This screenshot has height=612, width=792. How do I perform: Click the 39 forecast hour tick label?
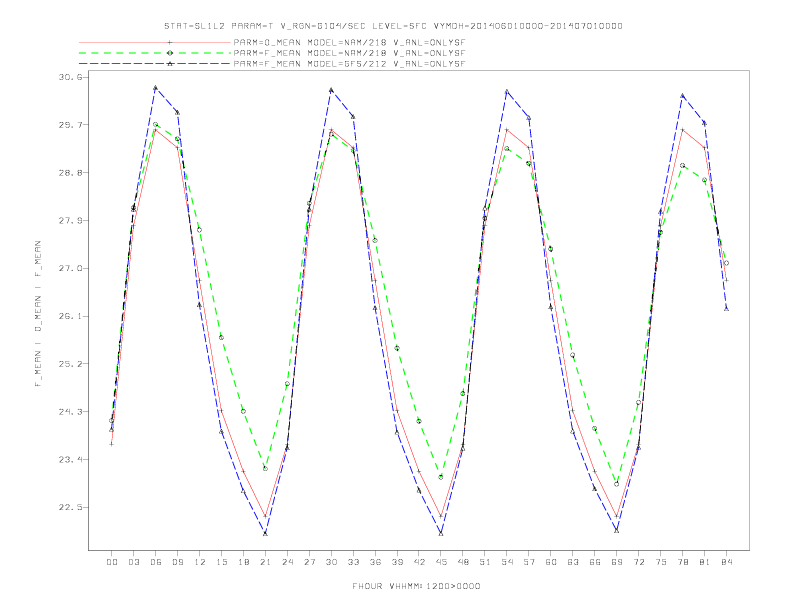(x=398, y=562)
